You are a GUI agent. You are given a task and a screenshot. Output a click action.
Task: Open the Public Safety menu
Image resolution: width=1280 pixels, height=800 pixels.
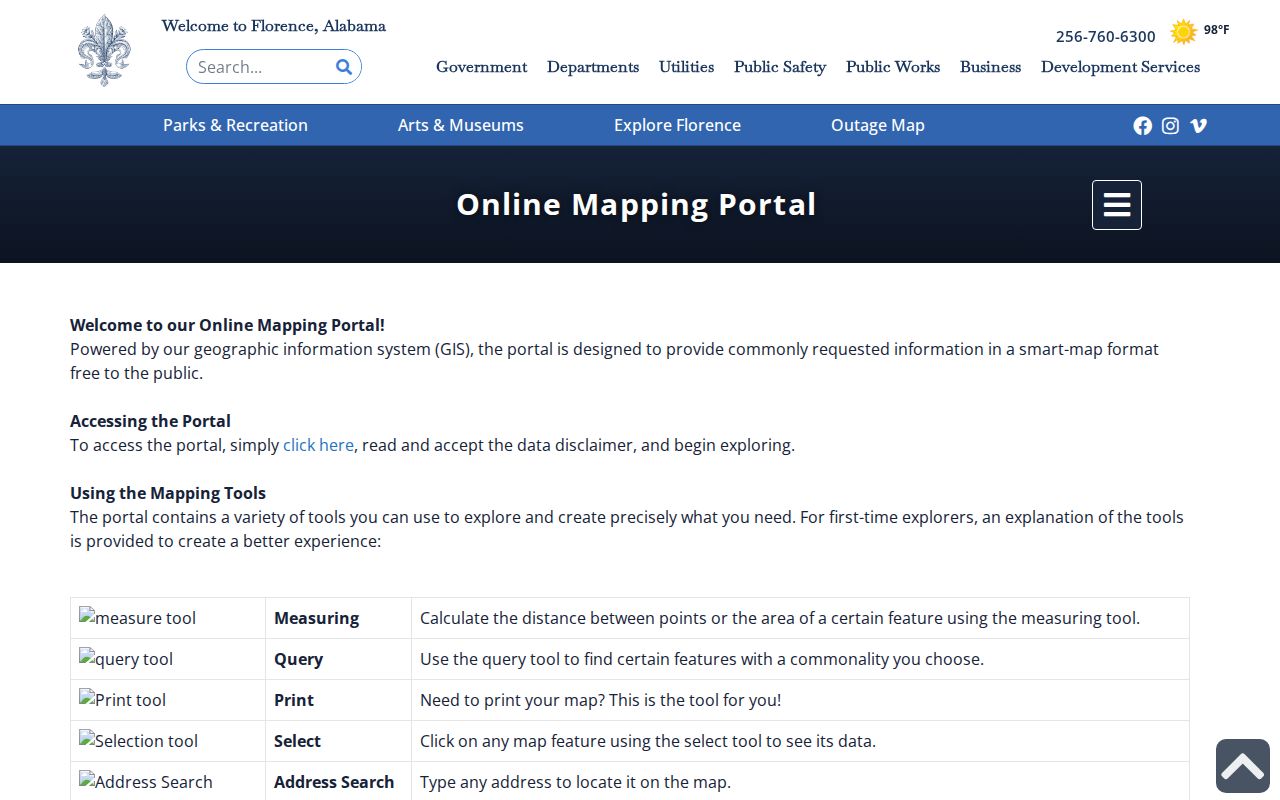click(x=780, y=67)
